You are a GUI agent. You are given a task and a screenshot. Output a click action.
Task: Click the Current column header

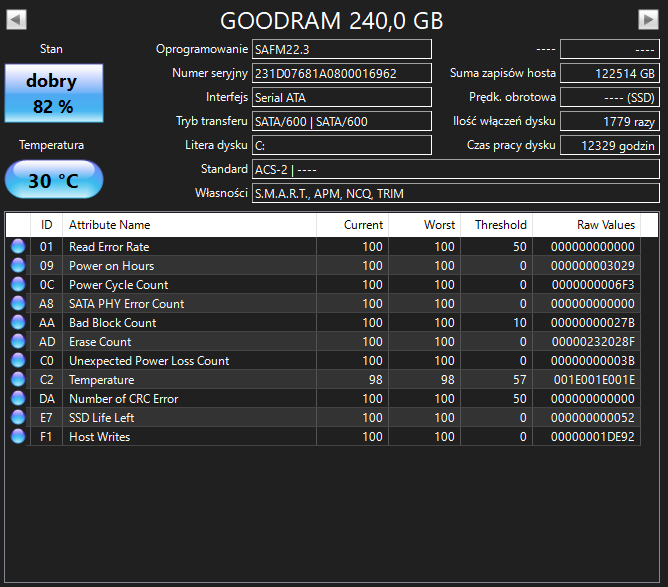(x=352, y=225)
